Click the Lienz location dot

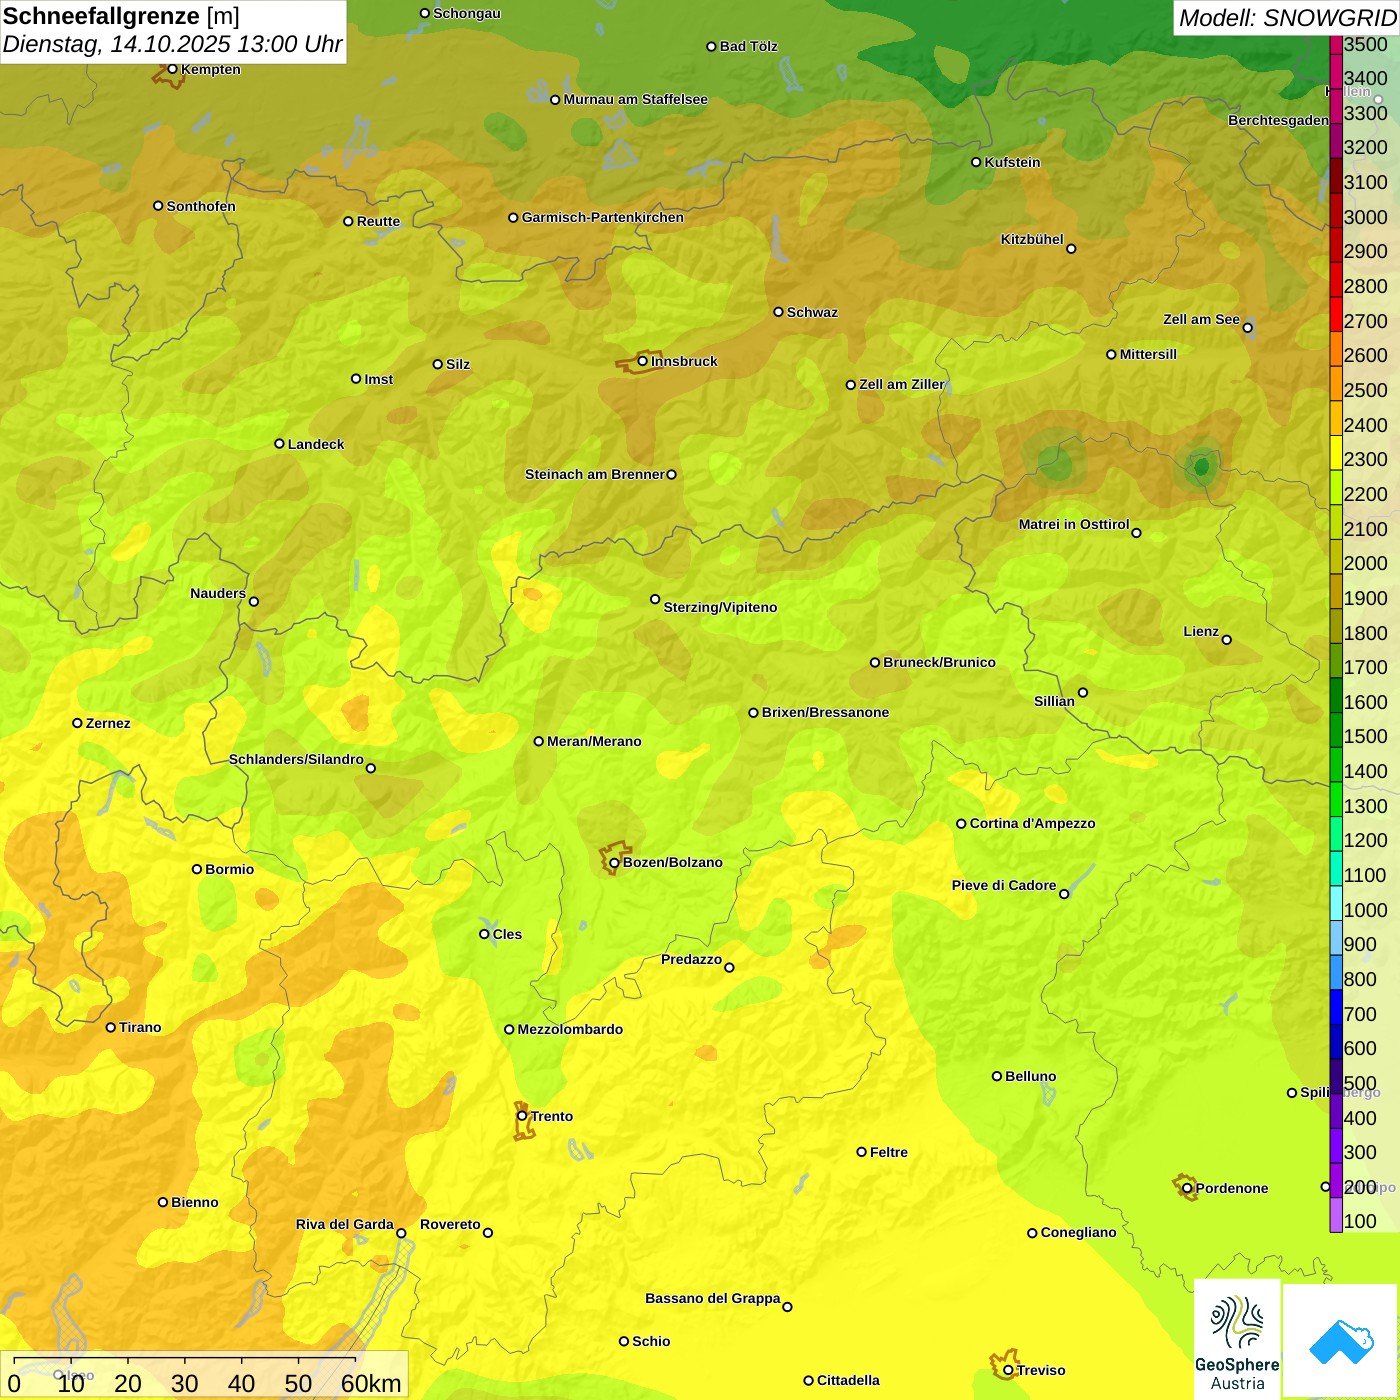pos(1227,640)
